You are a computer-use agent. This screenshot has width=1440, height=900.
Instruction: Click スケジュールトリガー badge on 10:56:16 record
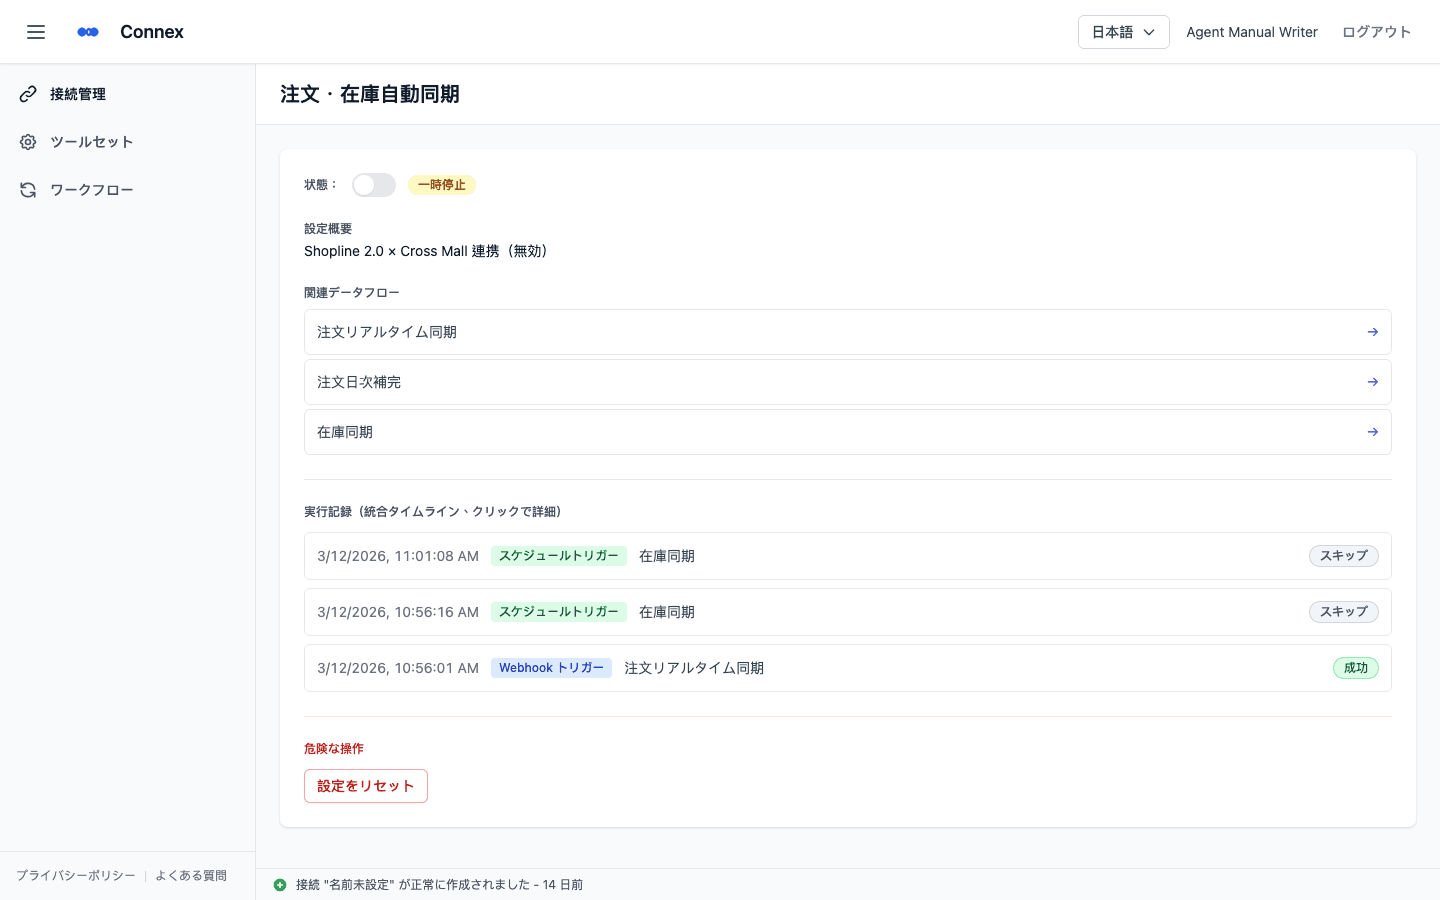pyautogui.click(x=559, y=612)
